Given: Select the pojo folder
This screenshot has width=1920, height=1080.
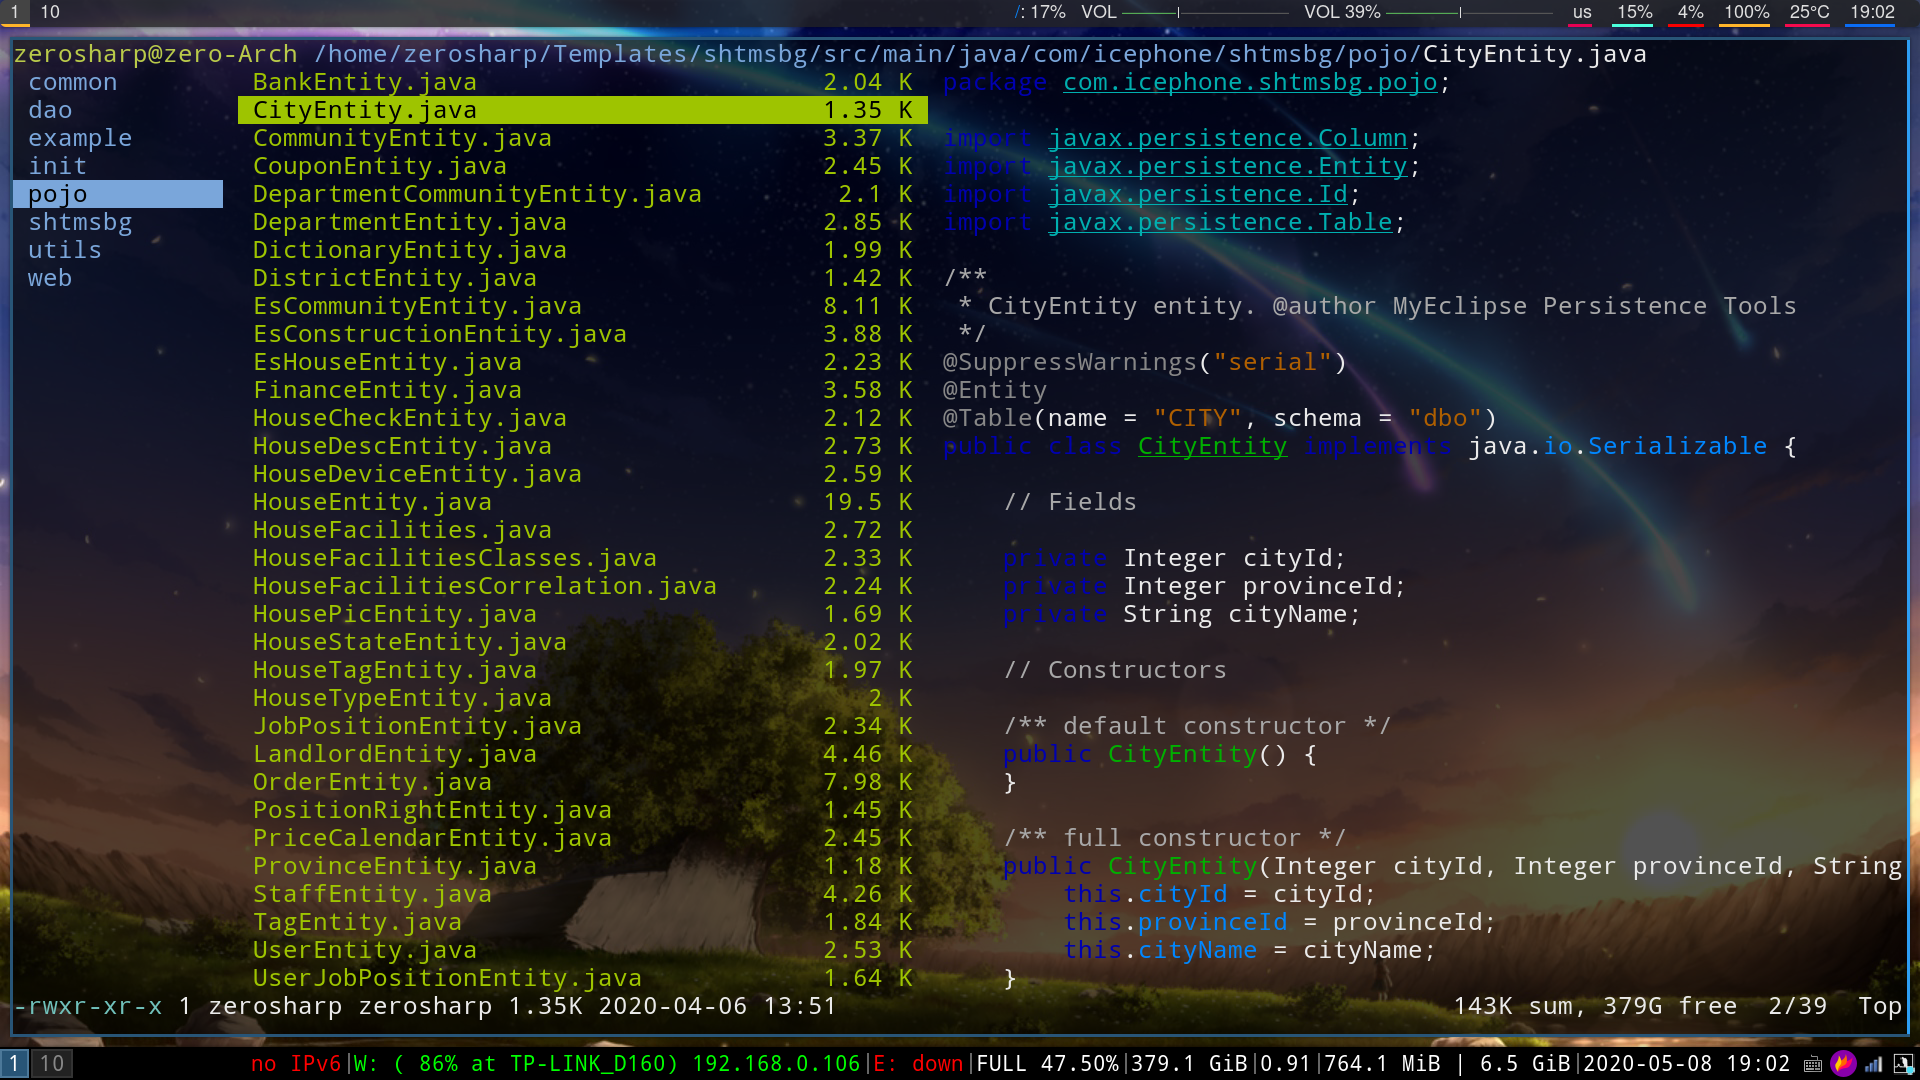Looking at the screenshot, I should point(58,194).
